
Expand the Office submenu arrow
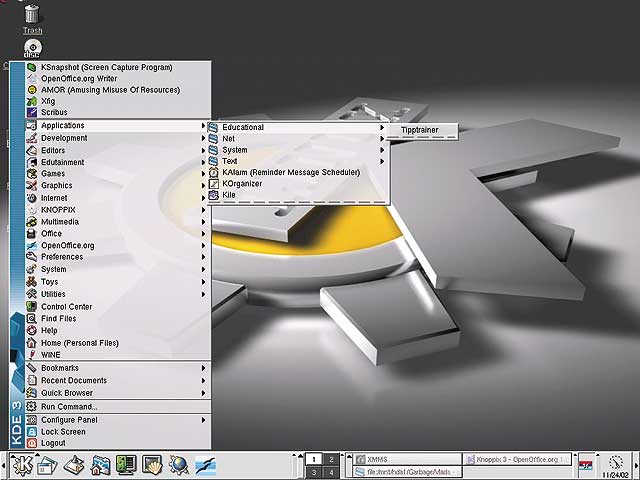pyautogui.click(x=203, y=234)
